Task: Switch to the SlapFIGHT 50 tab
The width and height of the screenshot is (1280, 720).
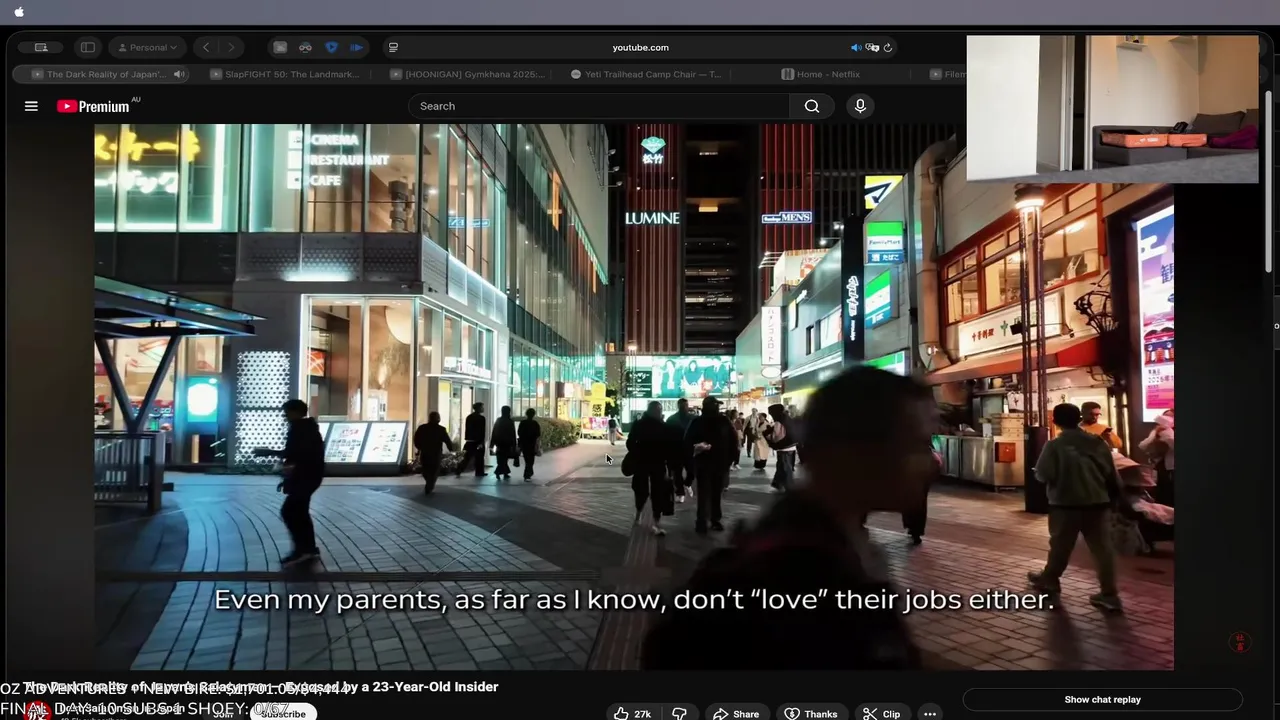Action: coord(284,74)
